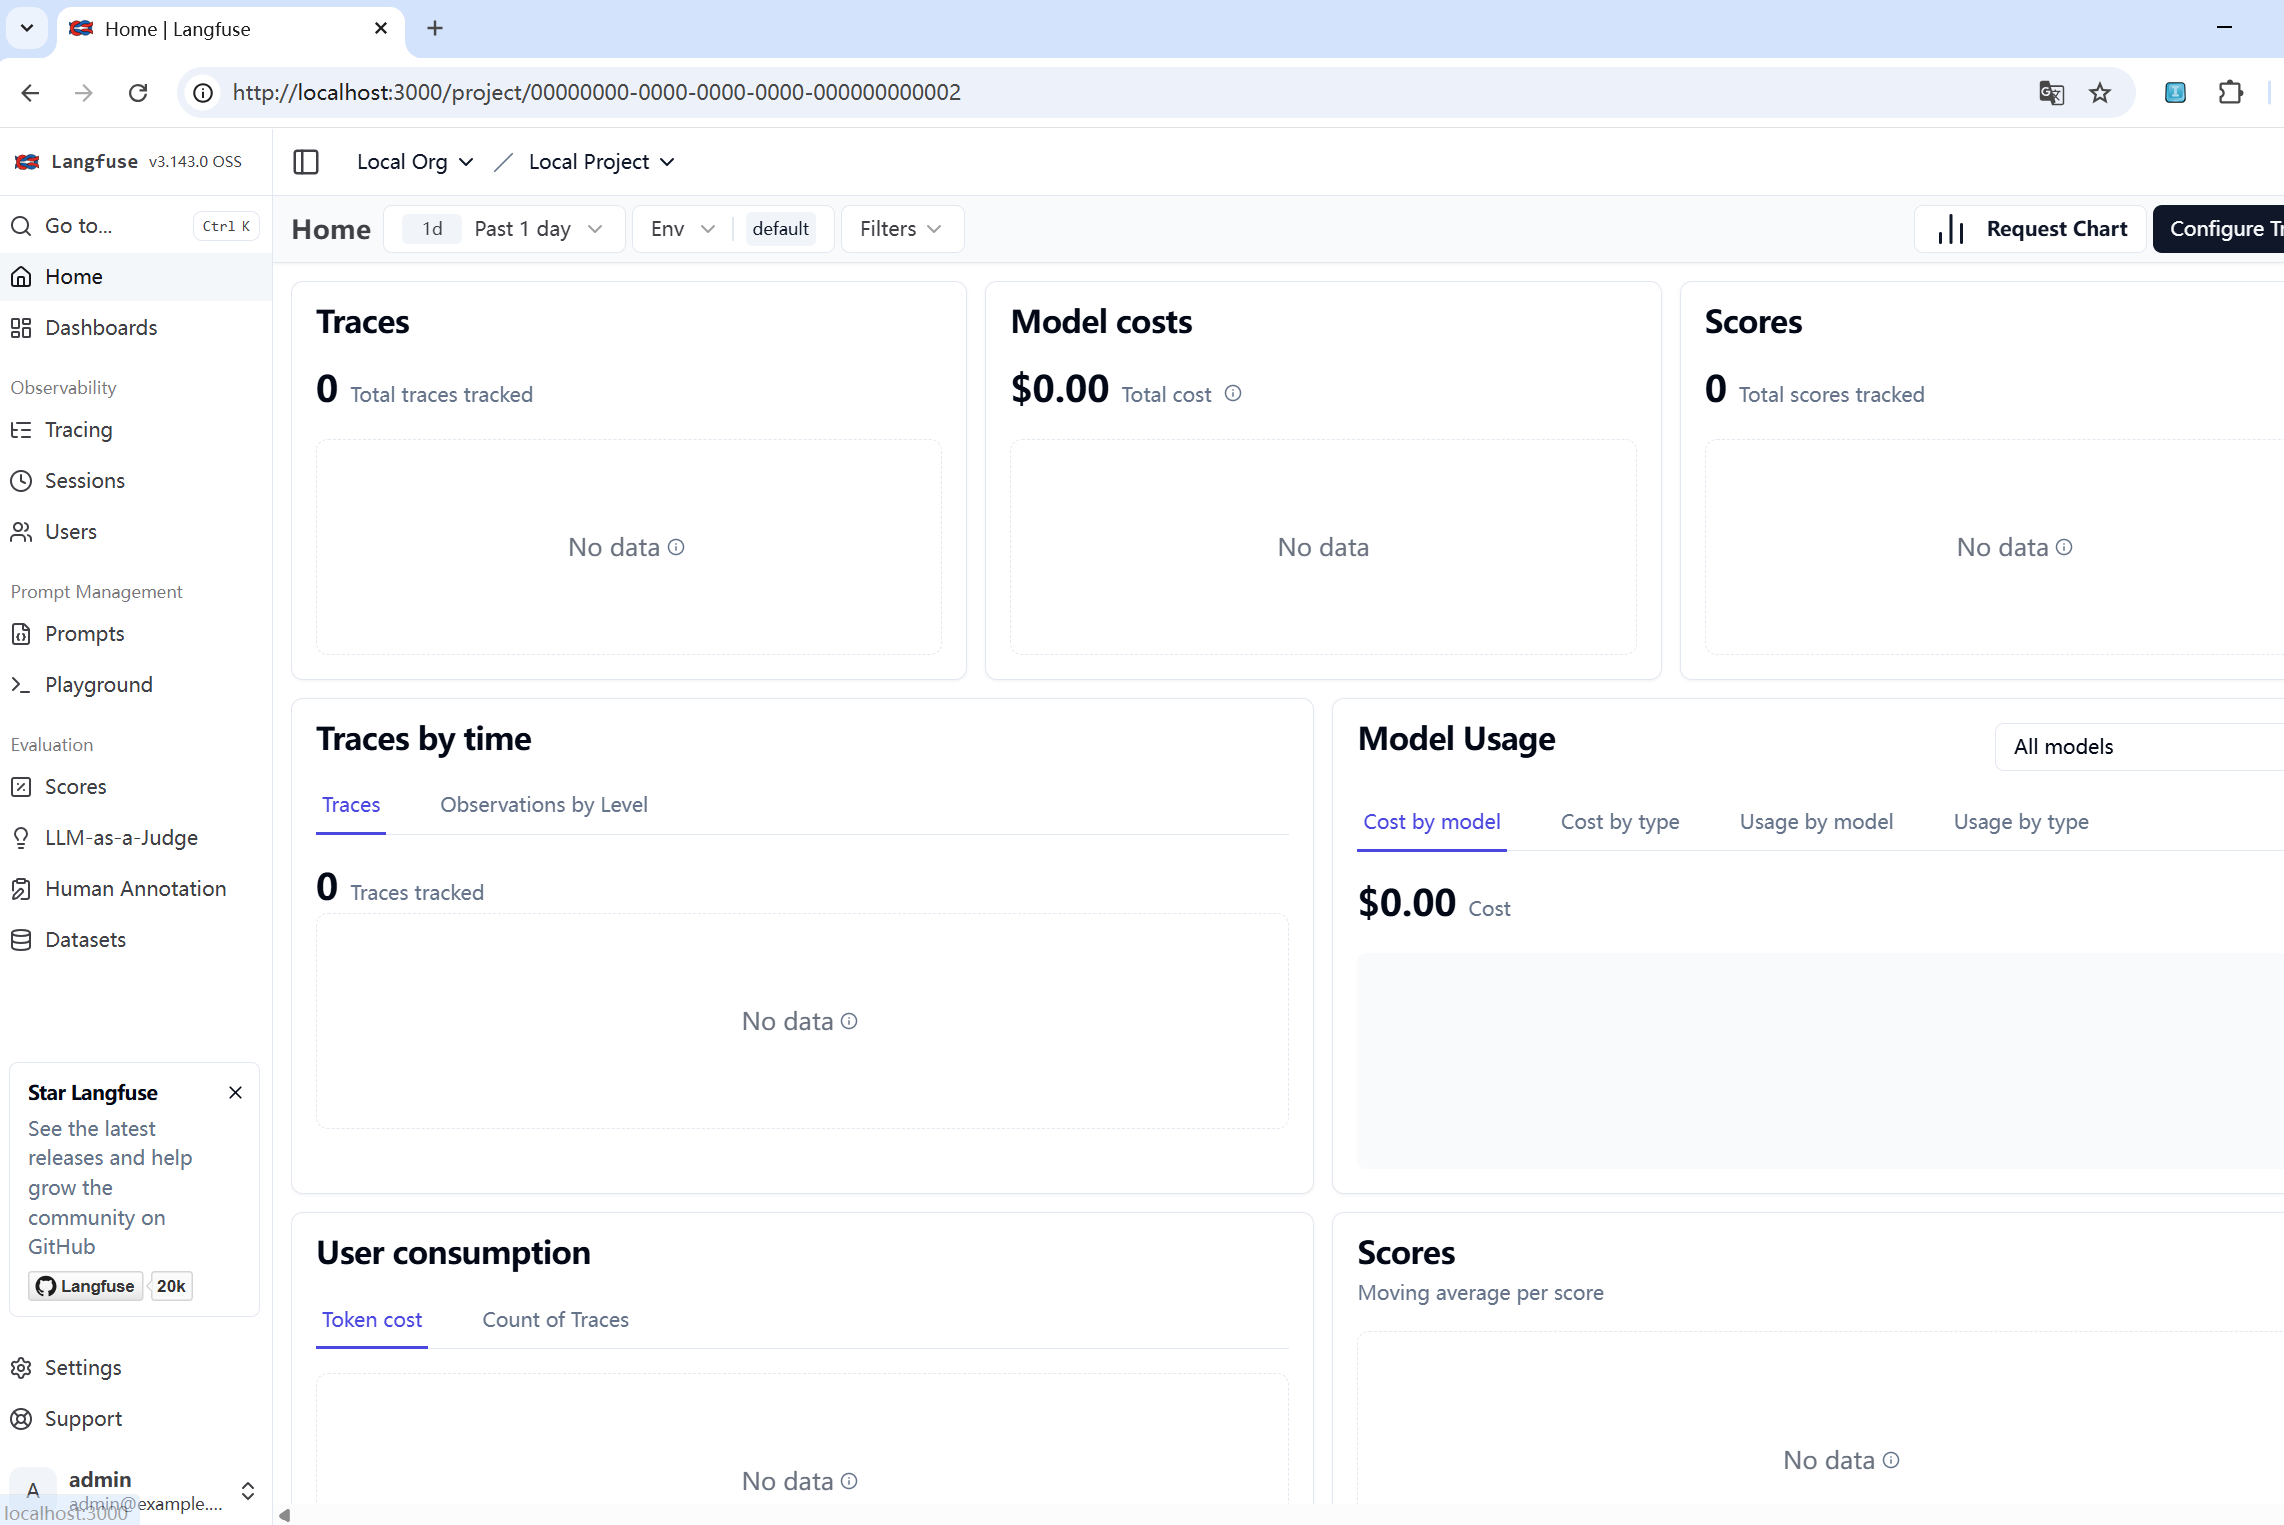Image resolution: width=2284 pixels, height=1525 pixels.
Task: Open the Users page
Action: pyautogui.click(x=70, y=531)
